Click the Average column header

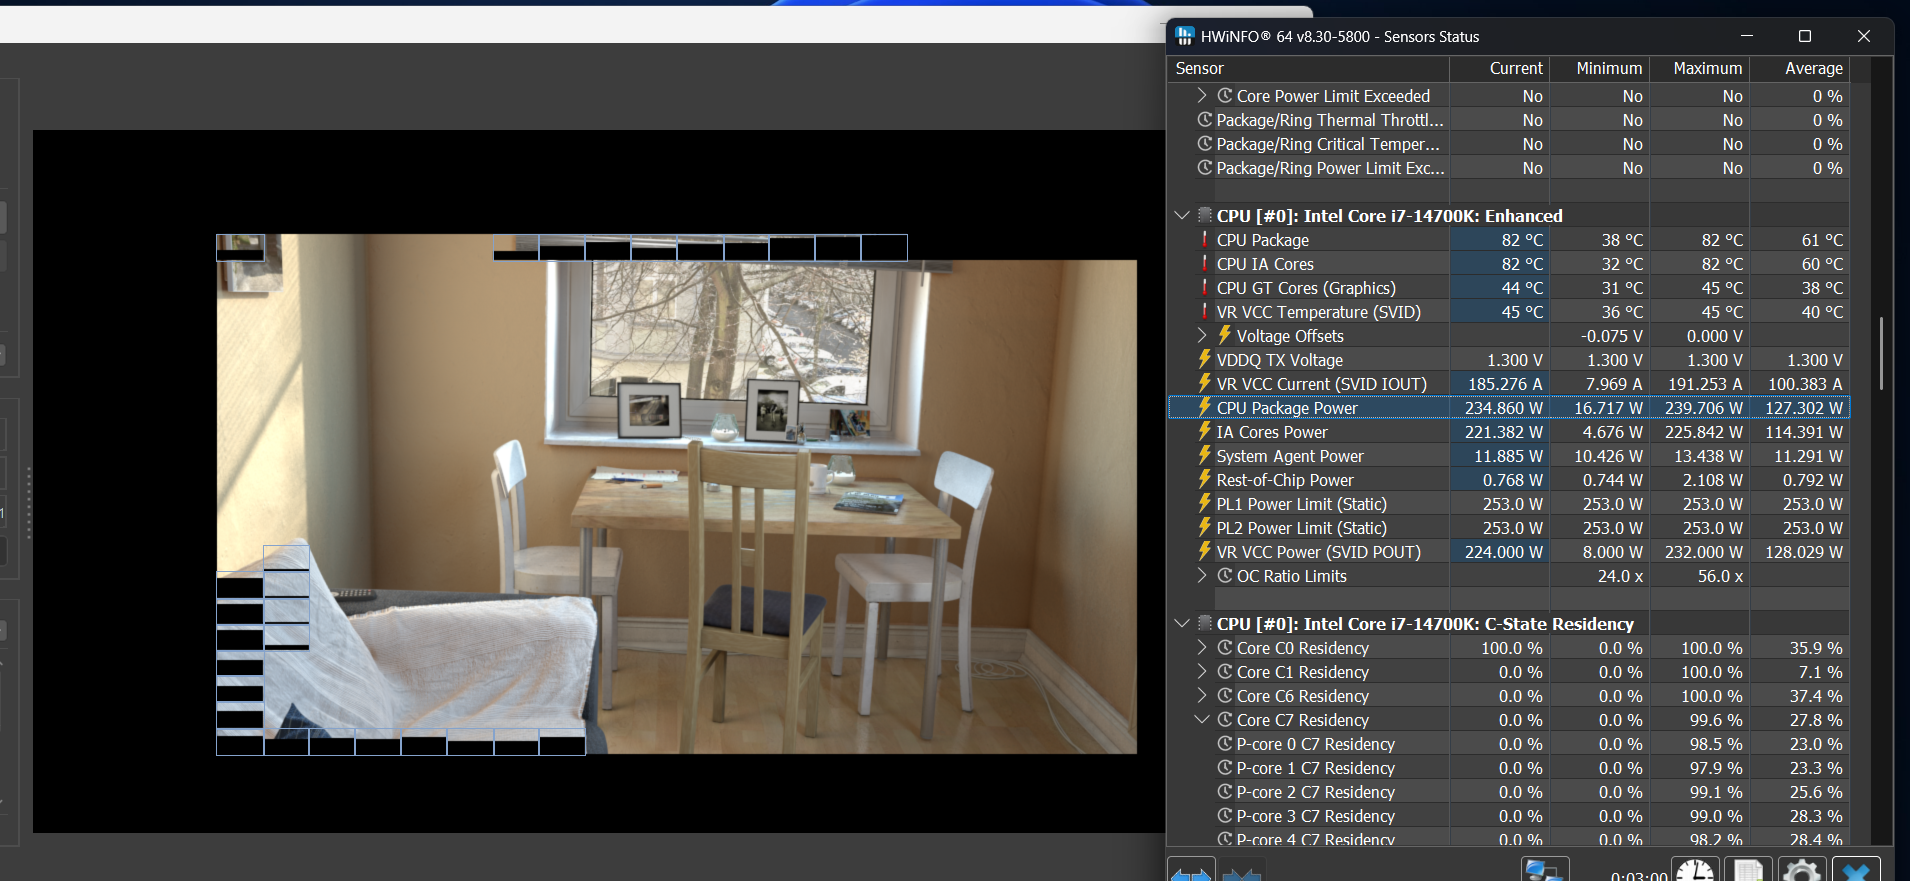pos(1800,68)
